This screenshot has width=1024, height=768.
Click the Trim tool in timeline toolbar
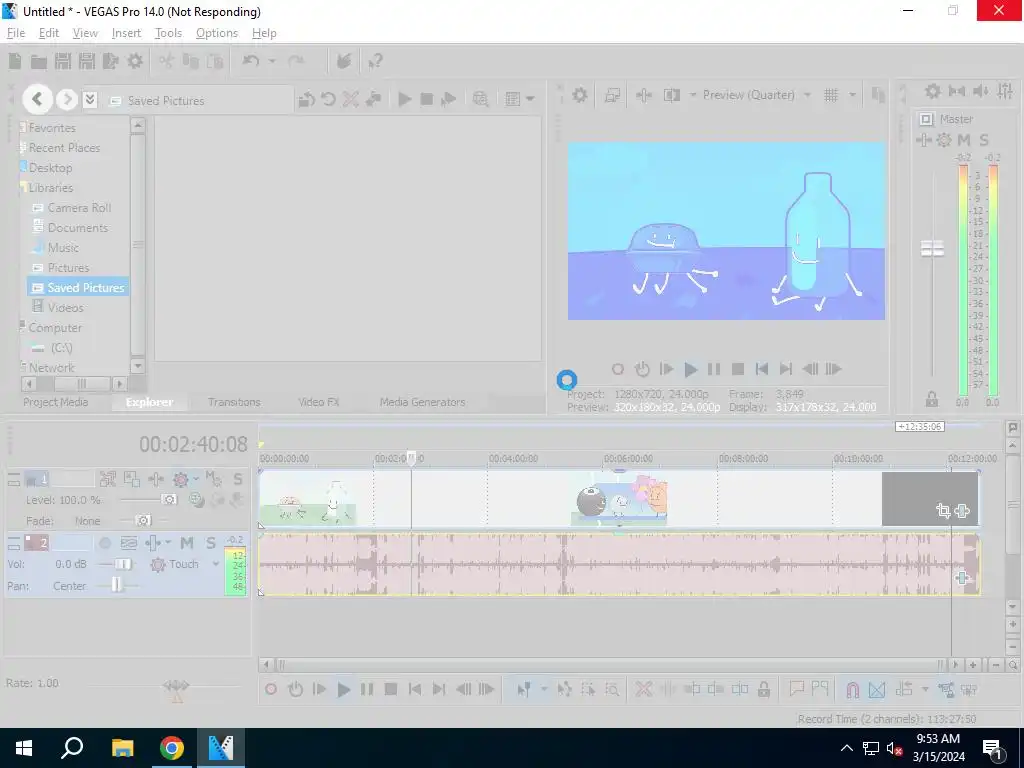tap(667, 689)
